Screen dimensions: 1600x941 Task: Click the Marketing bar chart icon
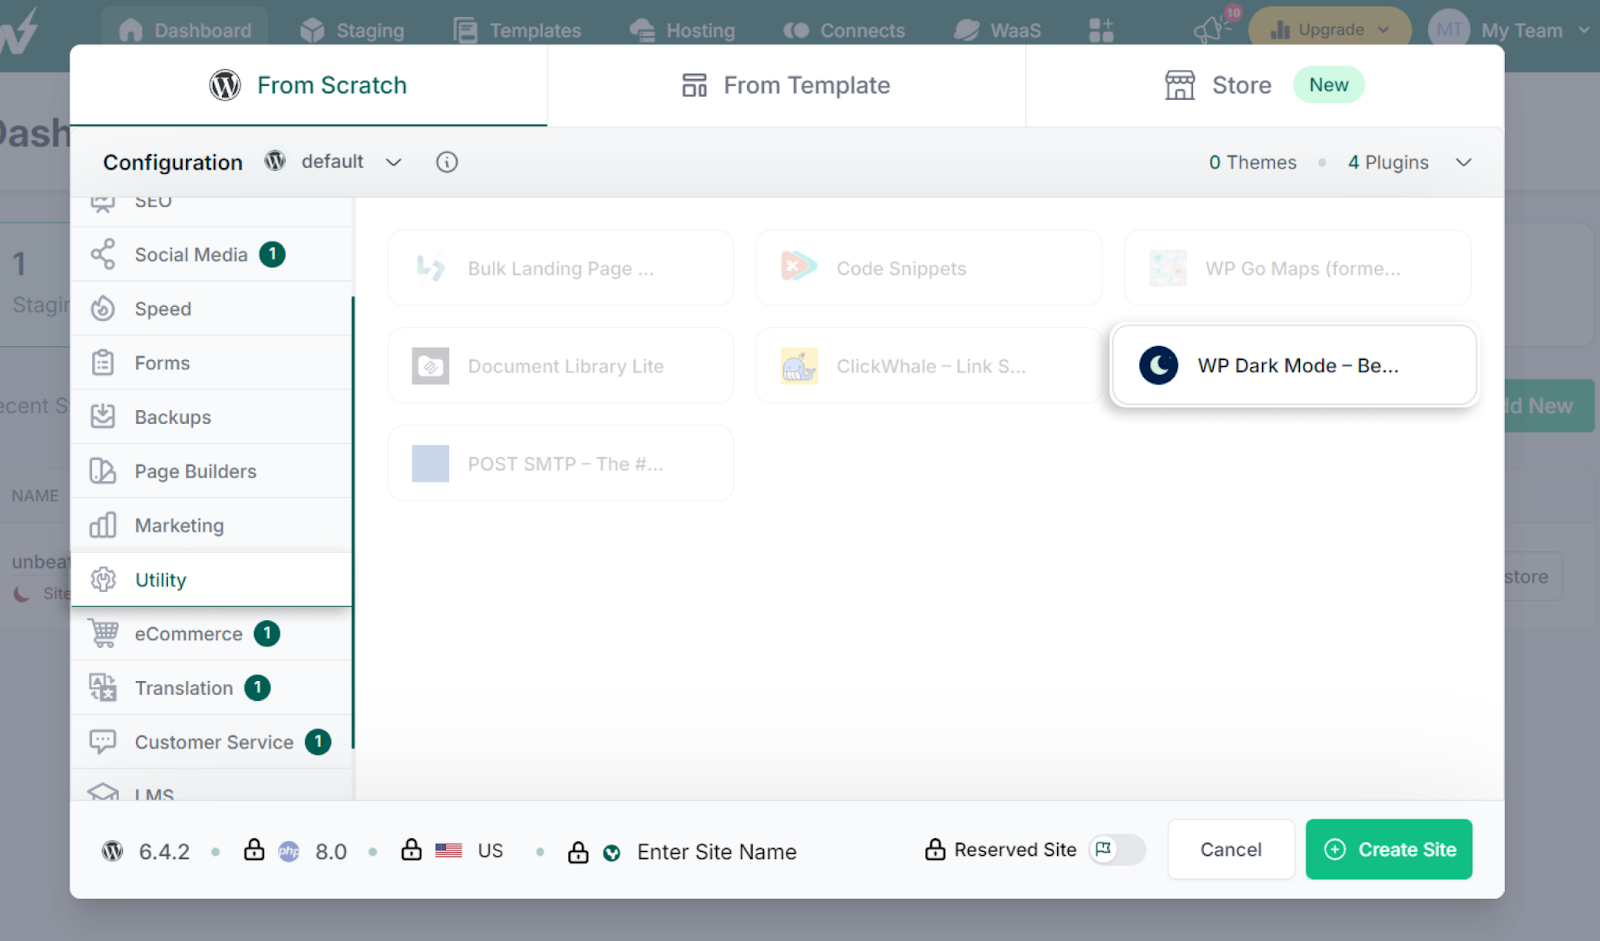tap(103, 524)
